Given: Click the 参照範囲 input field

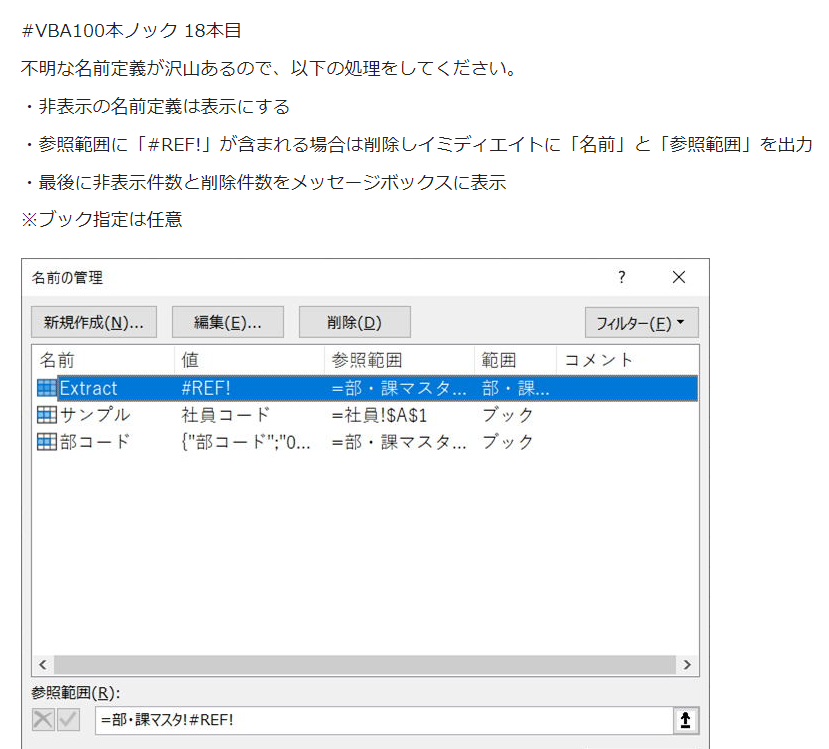Looking at the screenshot, I should (x=384, y=720).
